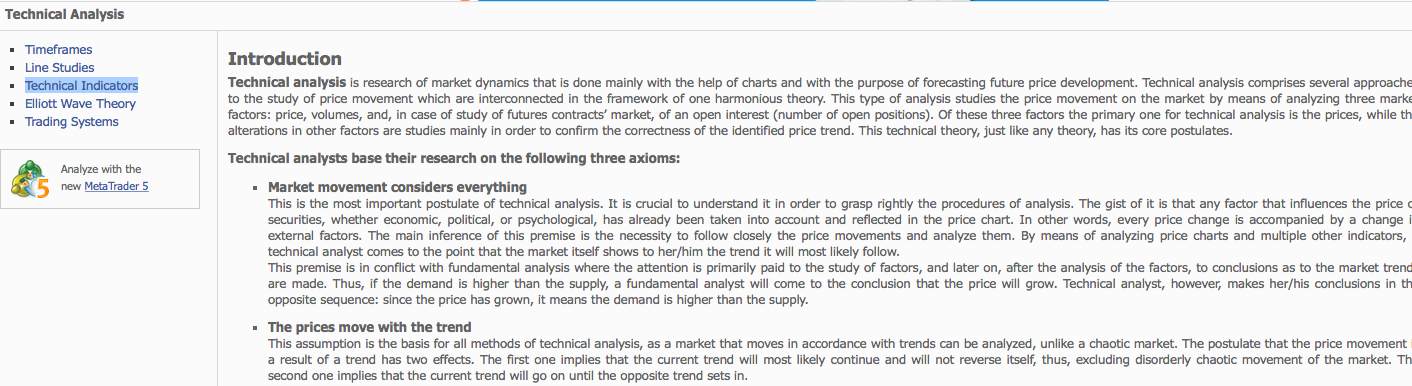Open the Elliott Wave Theory link
This screenshot has height=386, width=1412.
pyautogui.click(x=80, y=103)
